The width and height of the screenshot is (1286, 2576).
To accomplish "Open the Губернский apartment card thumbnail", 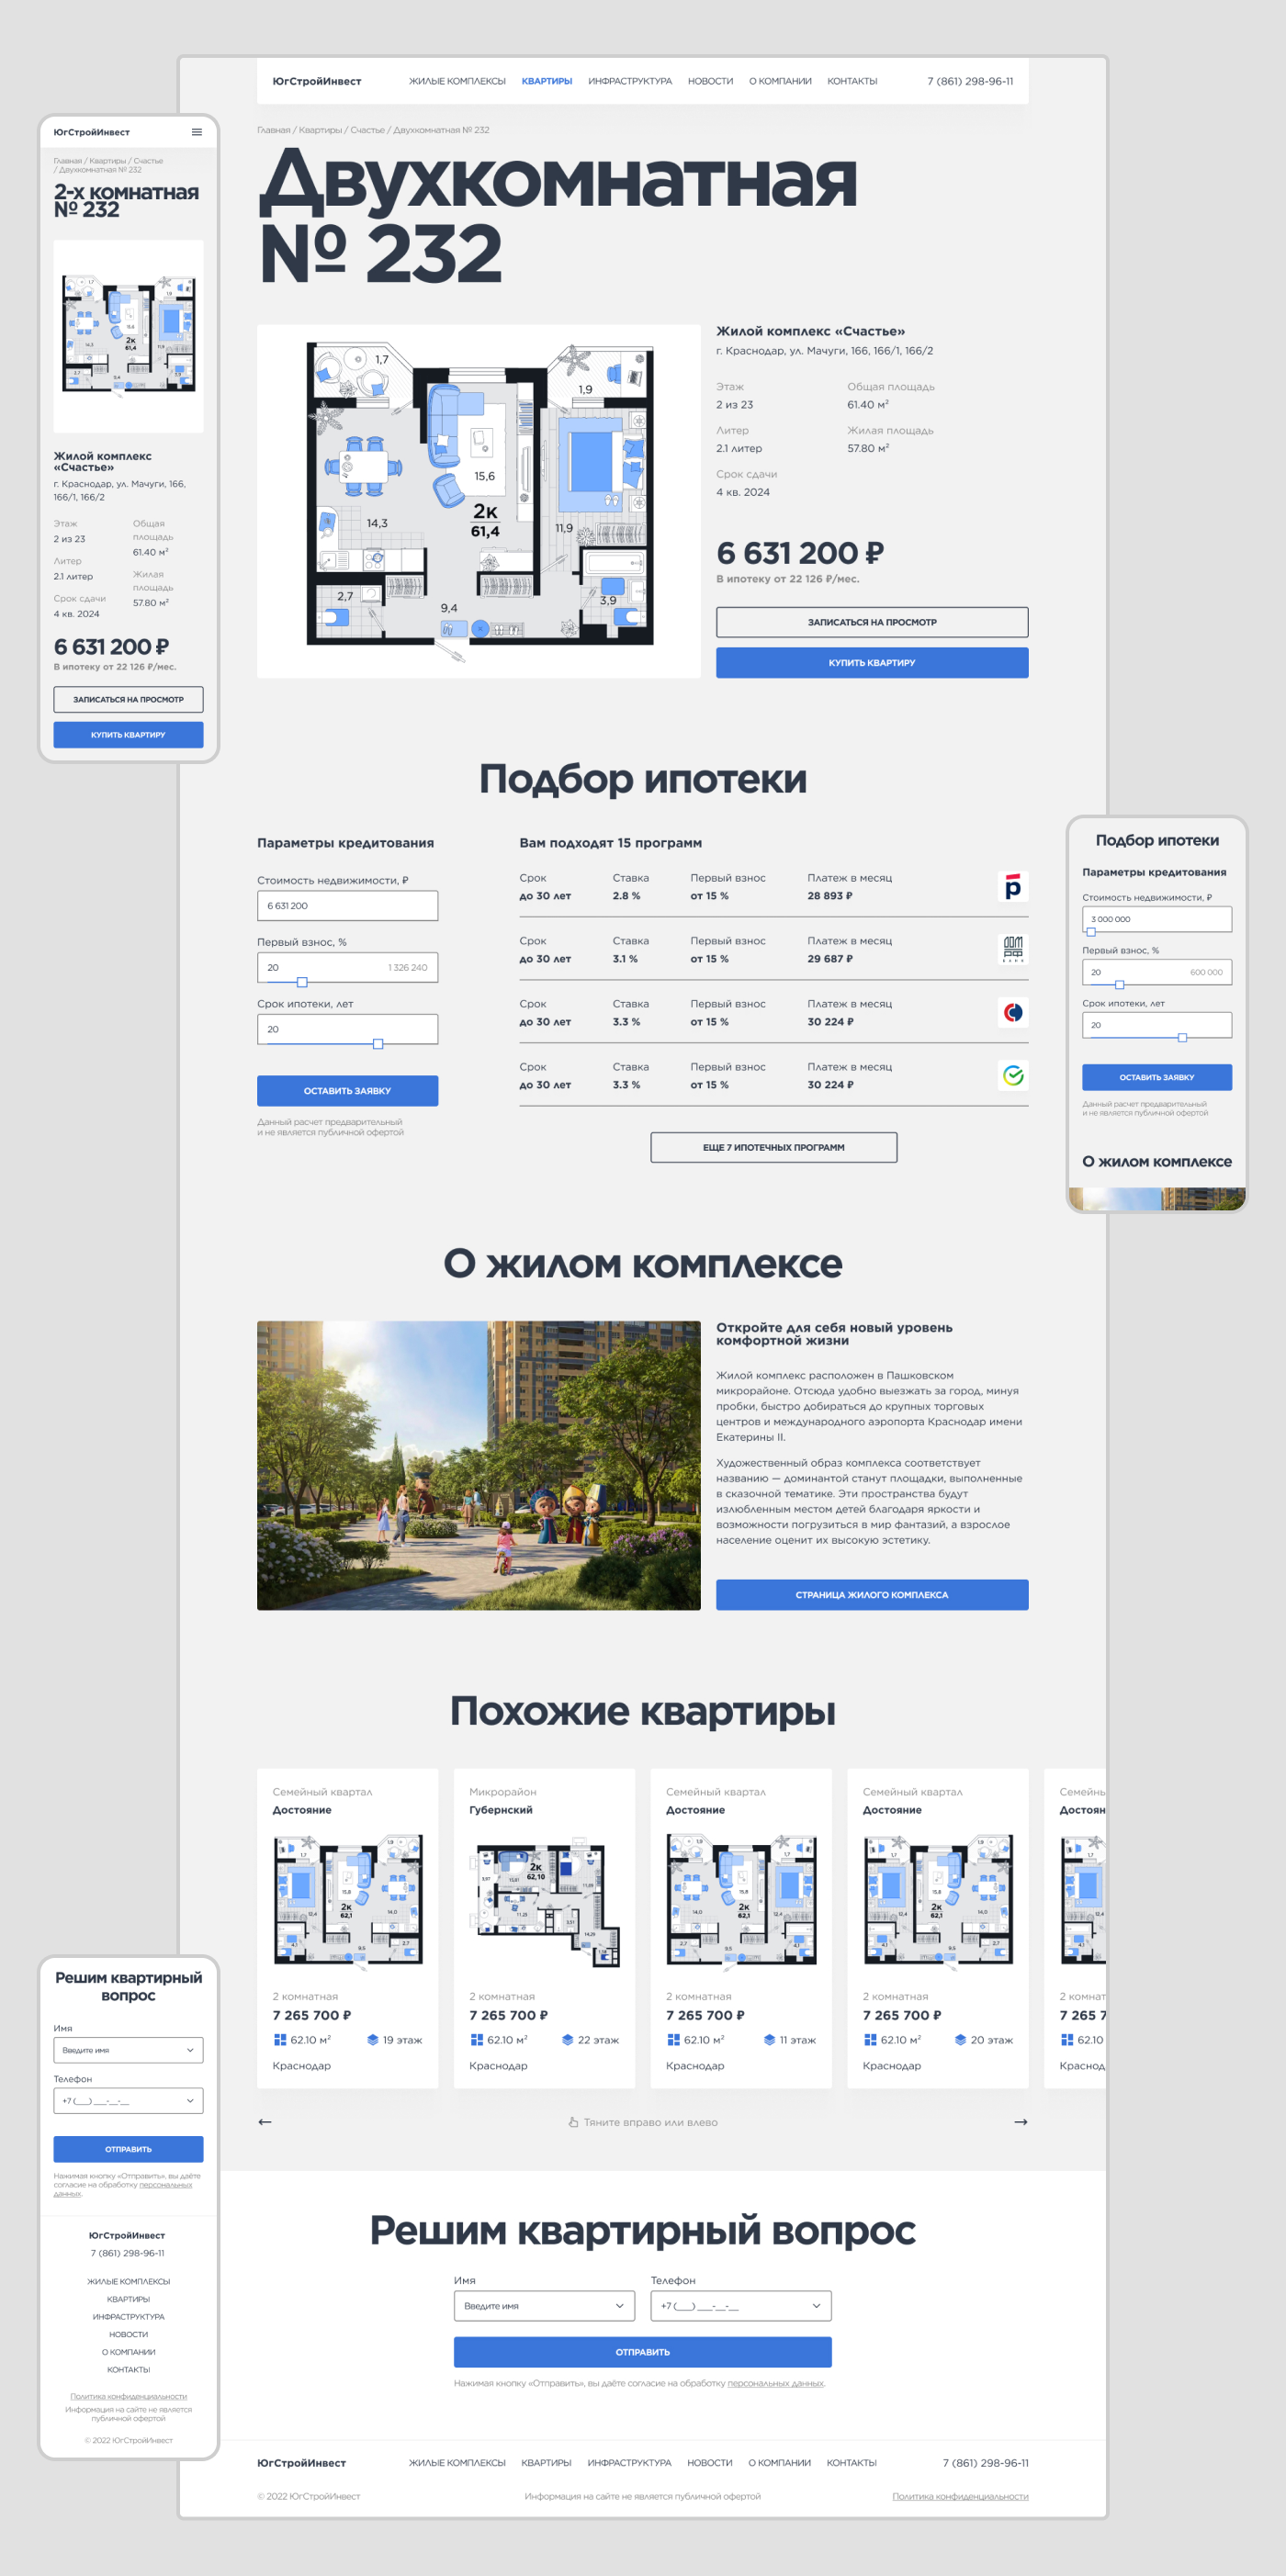I will pos(544,1900).
